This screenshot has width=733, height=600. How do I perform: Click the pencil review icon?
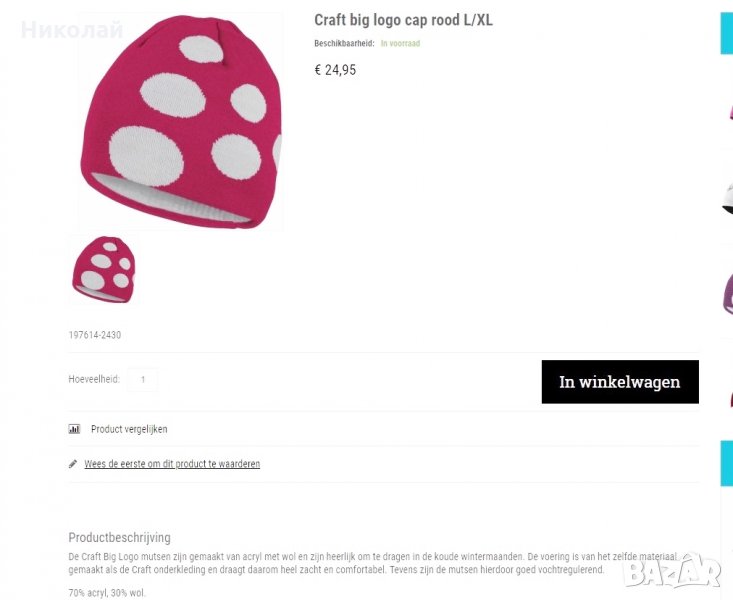(72, 464)
